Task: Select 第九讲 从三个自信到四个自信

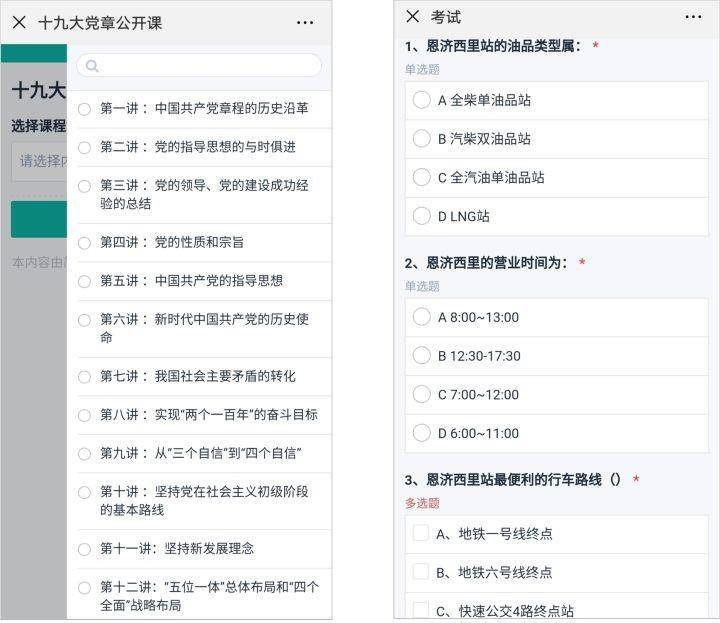Action: click(x=85, y=454)
